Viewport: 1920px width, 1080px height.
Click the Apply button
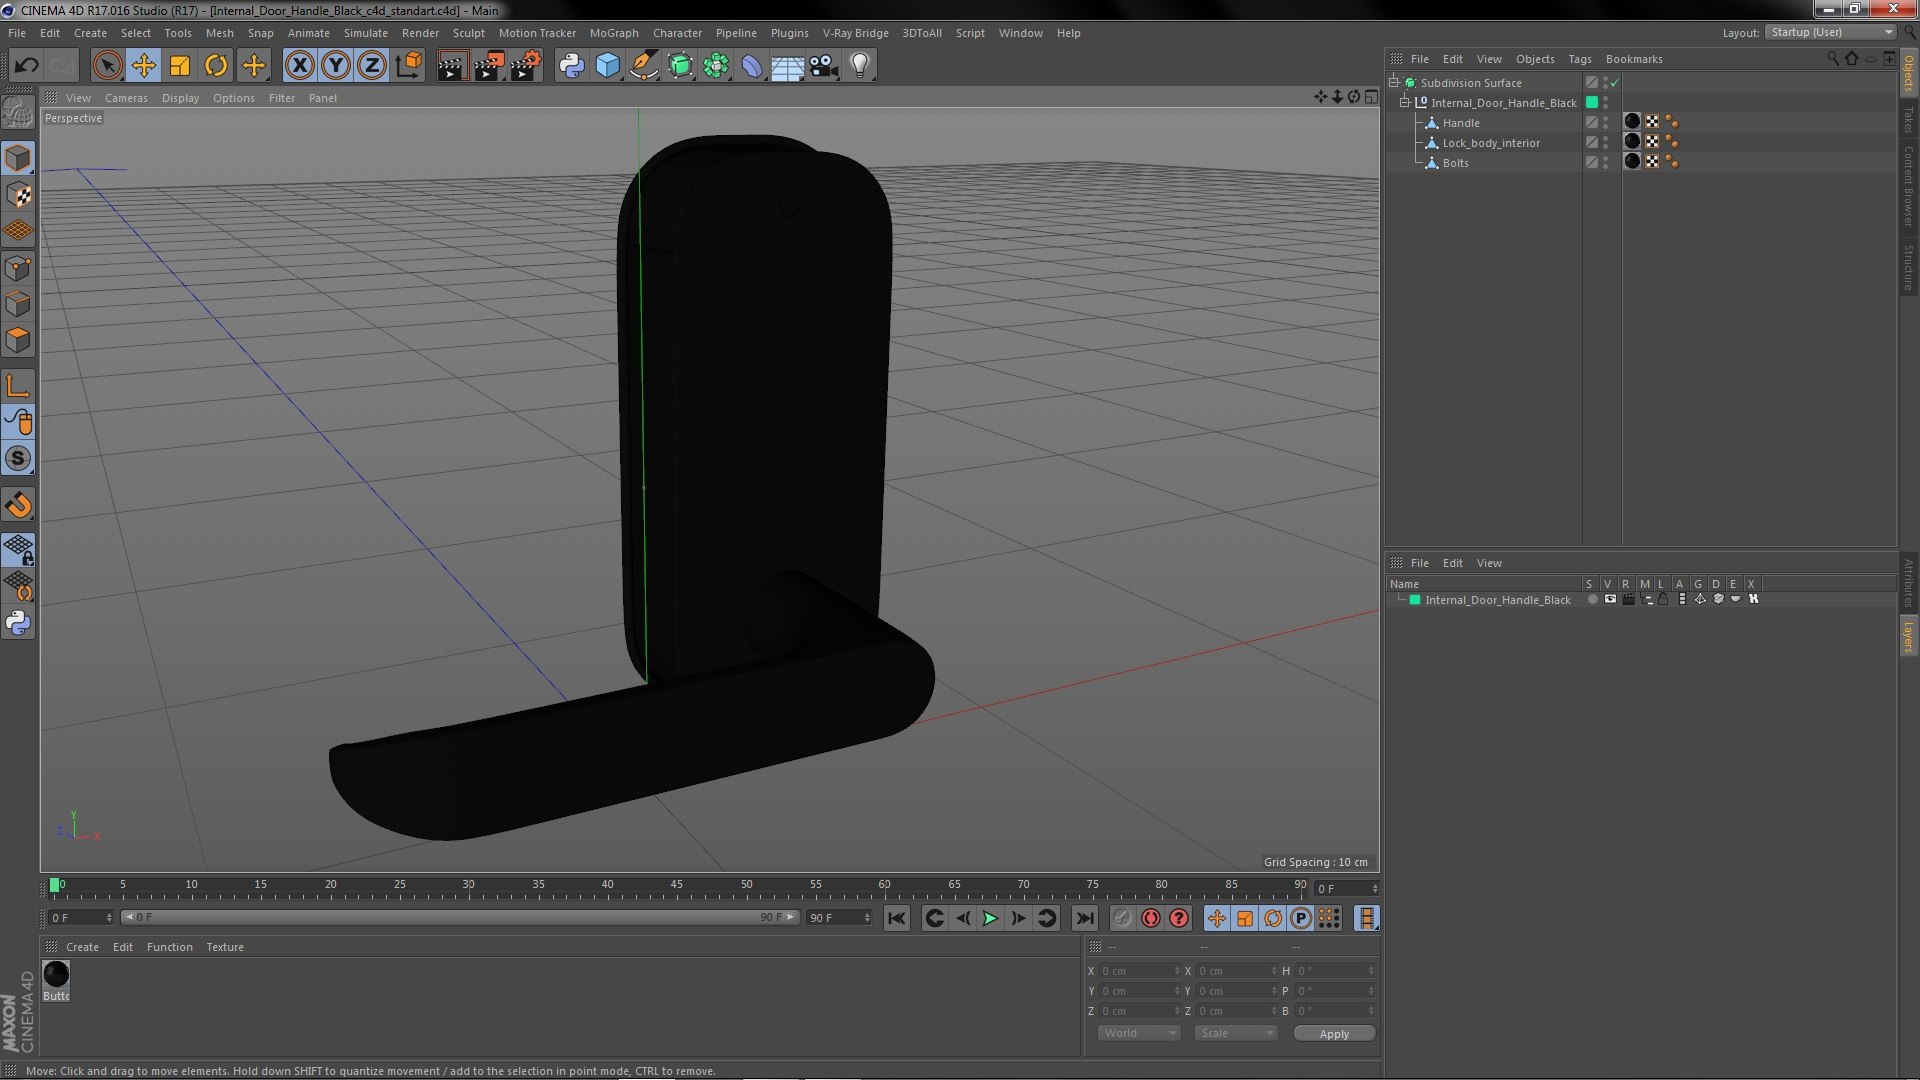tap(1334, 1034)
